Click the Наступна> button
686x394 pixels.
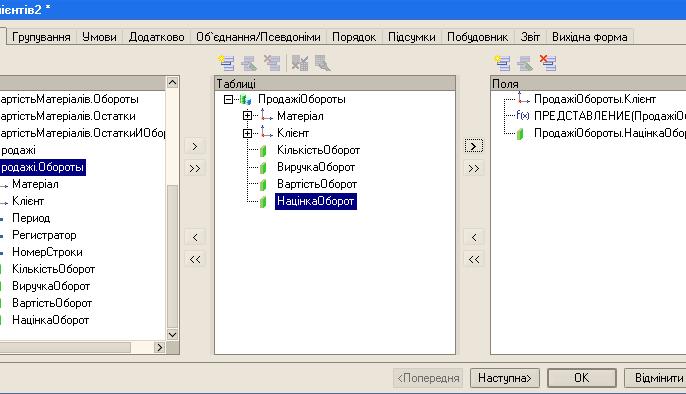pyautogui.click(x=504, y=378)
